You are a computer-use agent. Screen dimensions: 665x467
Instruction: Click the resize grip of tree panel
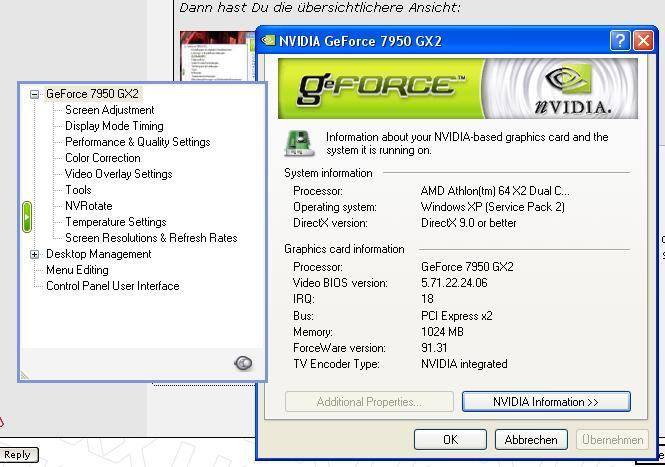click(25, 375)
